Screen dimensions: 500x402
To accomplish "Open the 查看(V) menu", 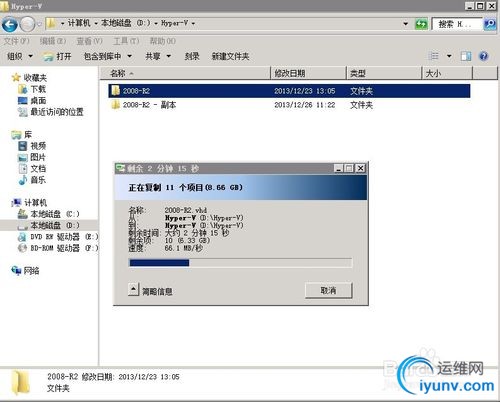I will pyautogui.click(x=89, y=41).
